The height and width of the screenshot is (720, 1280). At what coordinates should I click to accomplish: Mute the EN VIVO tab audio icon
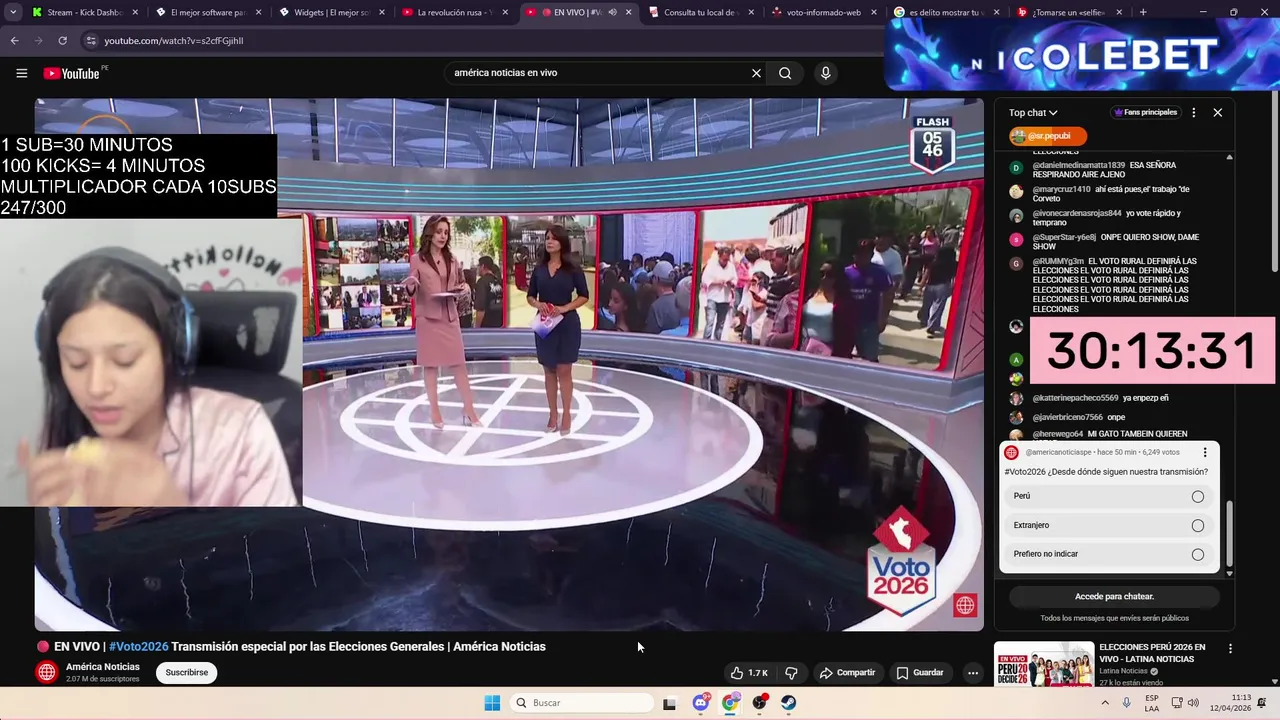pos(612,12)
